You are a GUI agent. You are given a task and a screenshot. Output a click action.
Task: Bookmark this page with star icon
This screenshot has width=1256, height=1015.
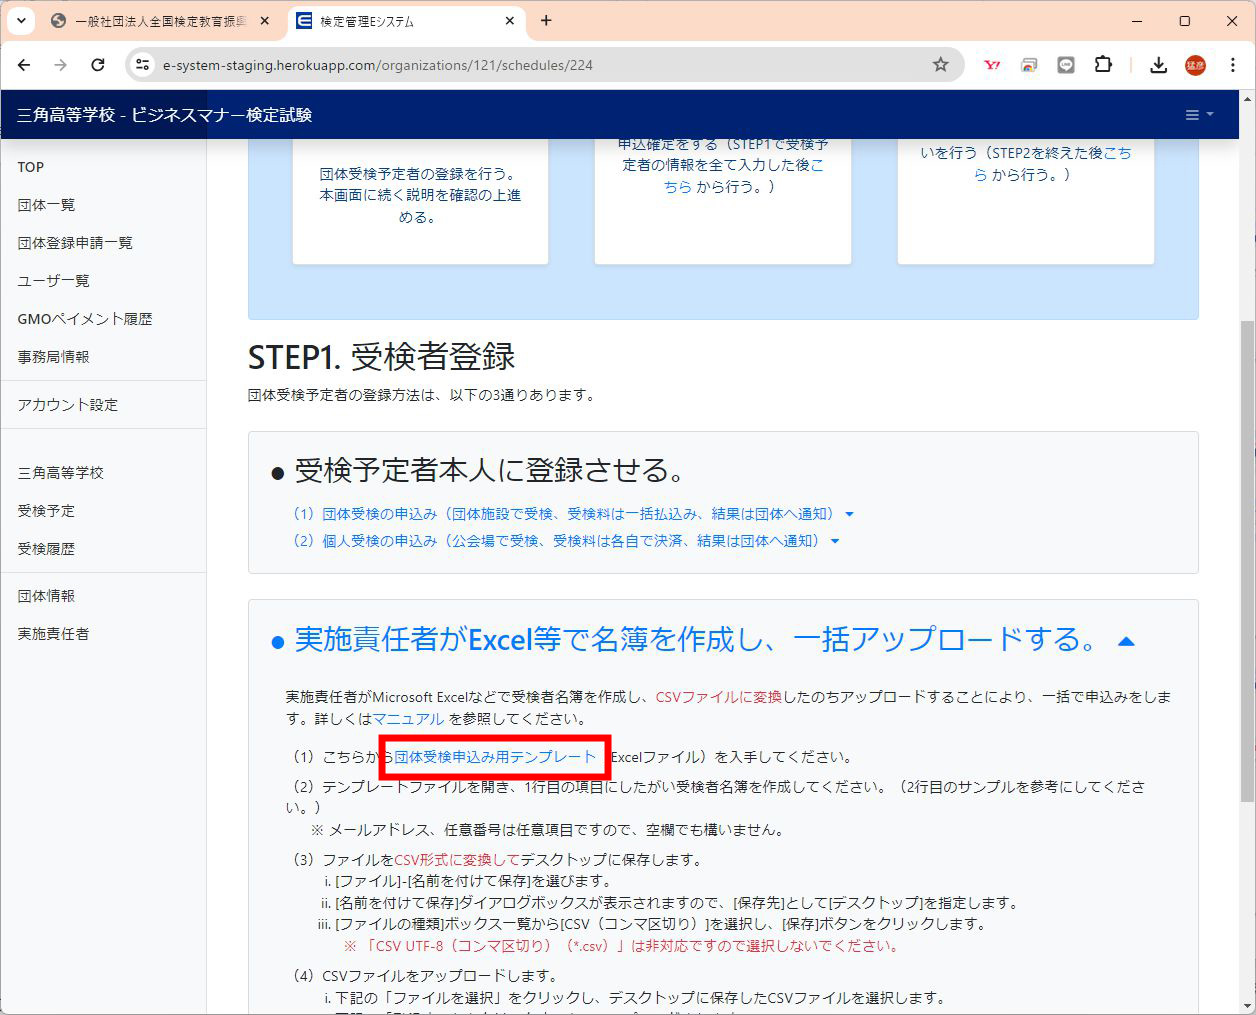point(940,65)
